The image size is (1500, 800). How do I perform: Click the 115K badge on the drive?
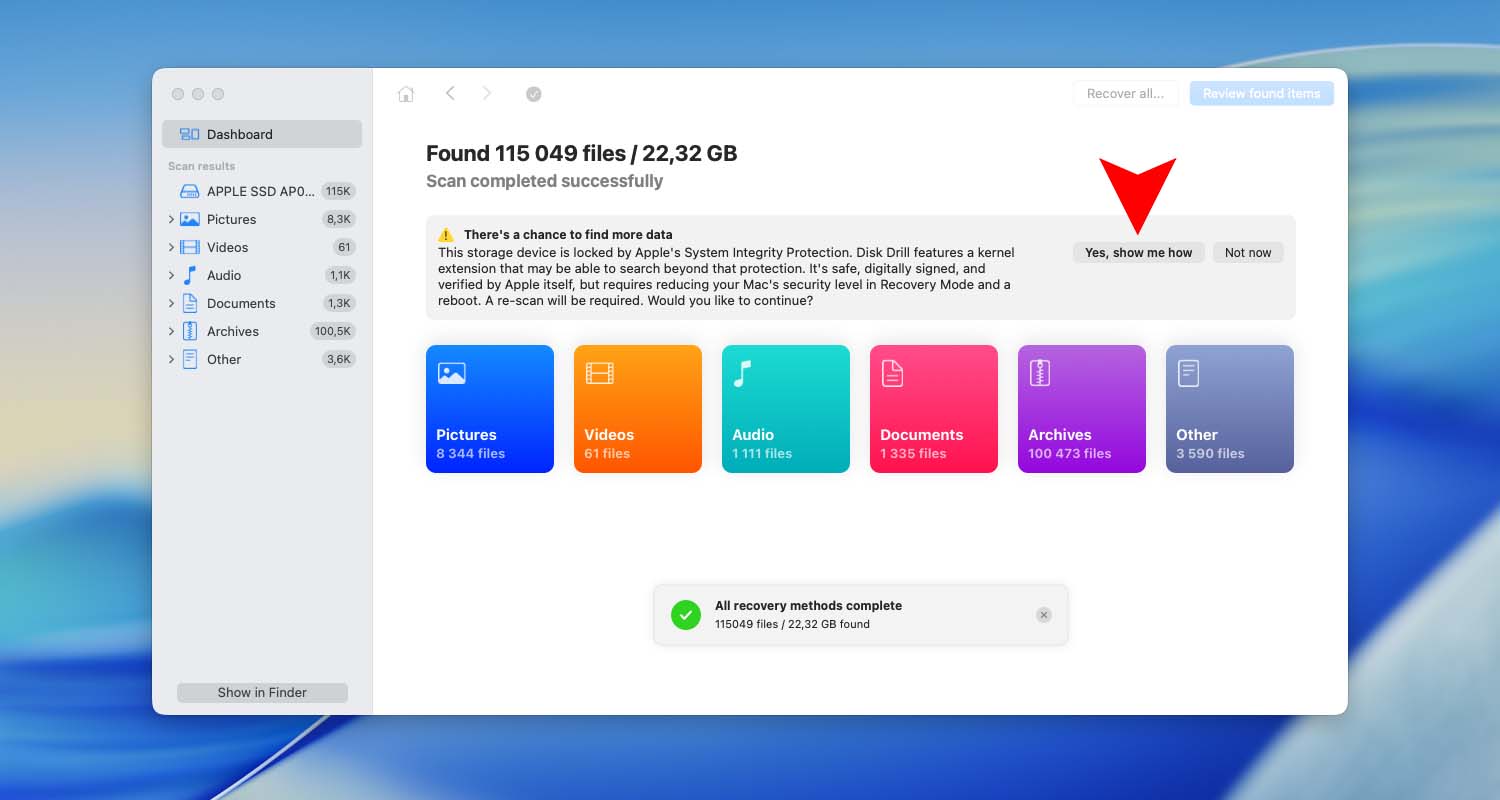[338, 191]
